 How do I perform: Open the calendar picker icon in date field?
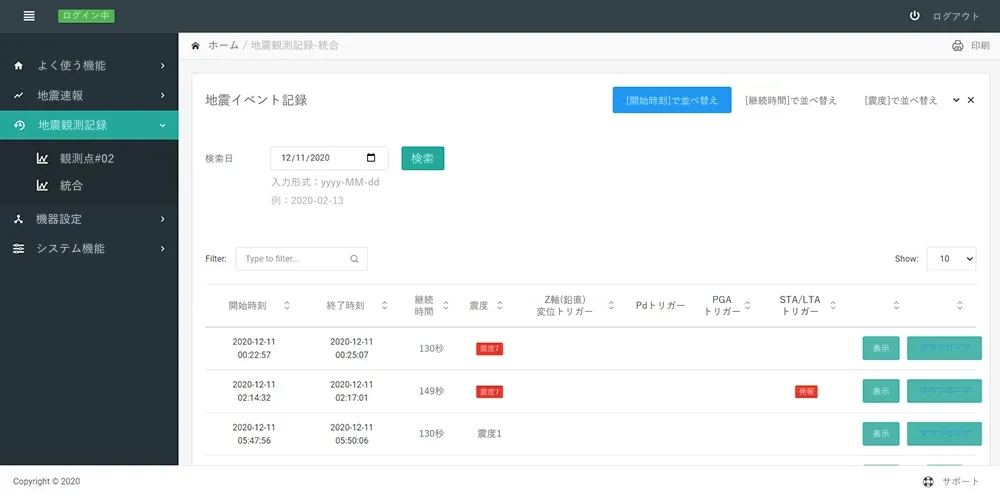(x=371, y=158)
